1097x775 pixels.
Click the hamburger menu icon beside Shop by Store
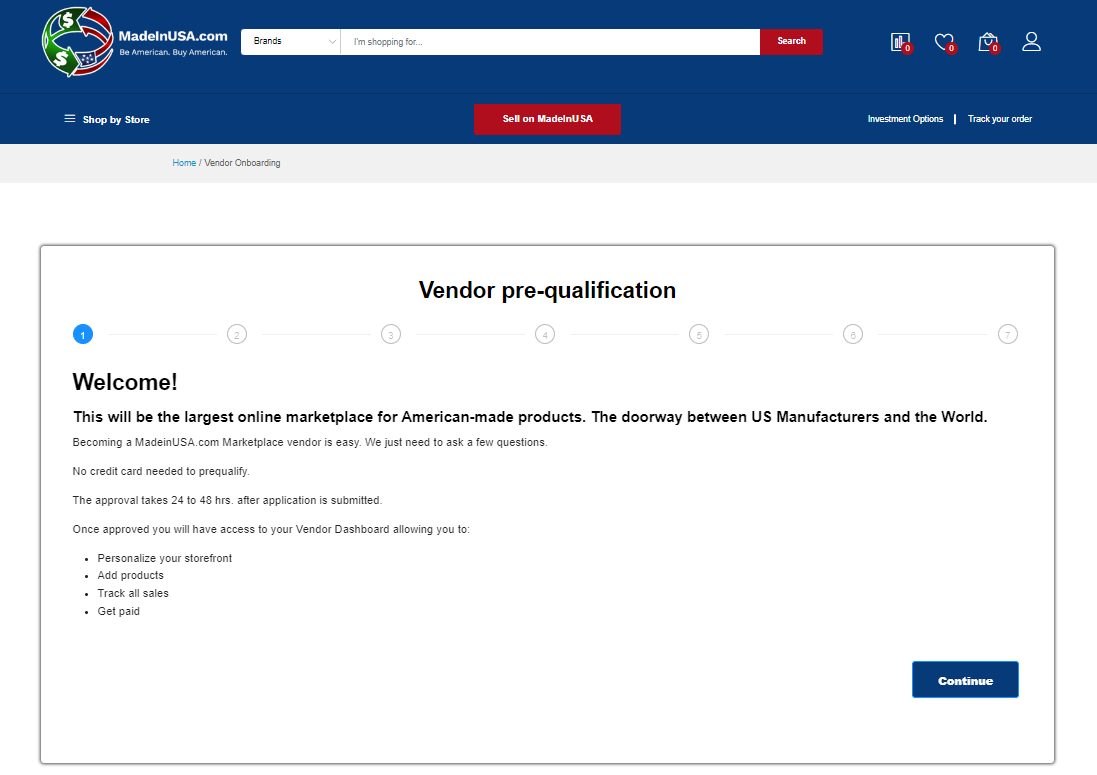[x=70, y=118]
